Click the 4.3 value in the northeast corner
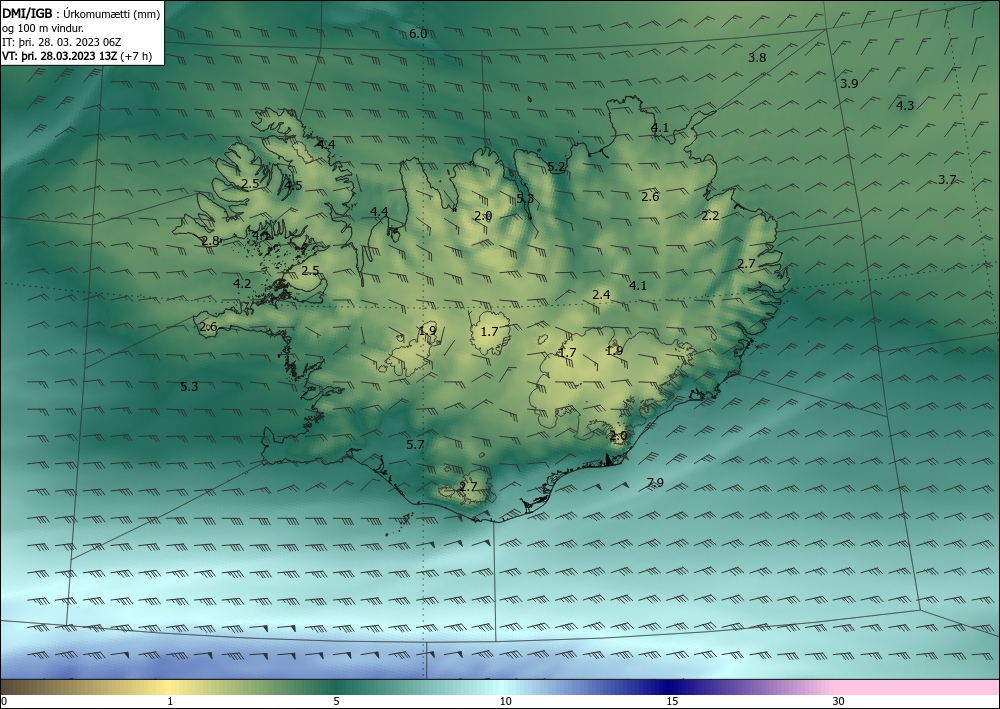Viewport: 1000px width, 709px height. pyautogui.click(x=905, y=106)
